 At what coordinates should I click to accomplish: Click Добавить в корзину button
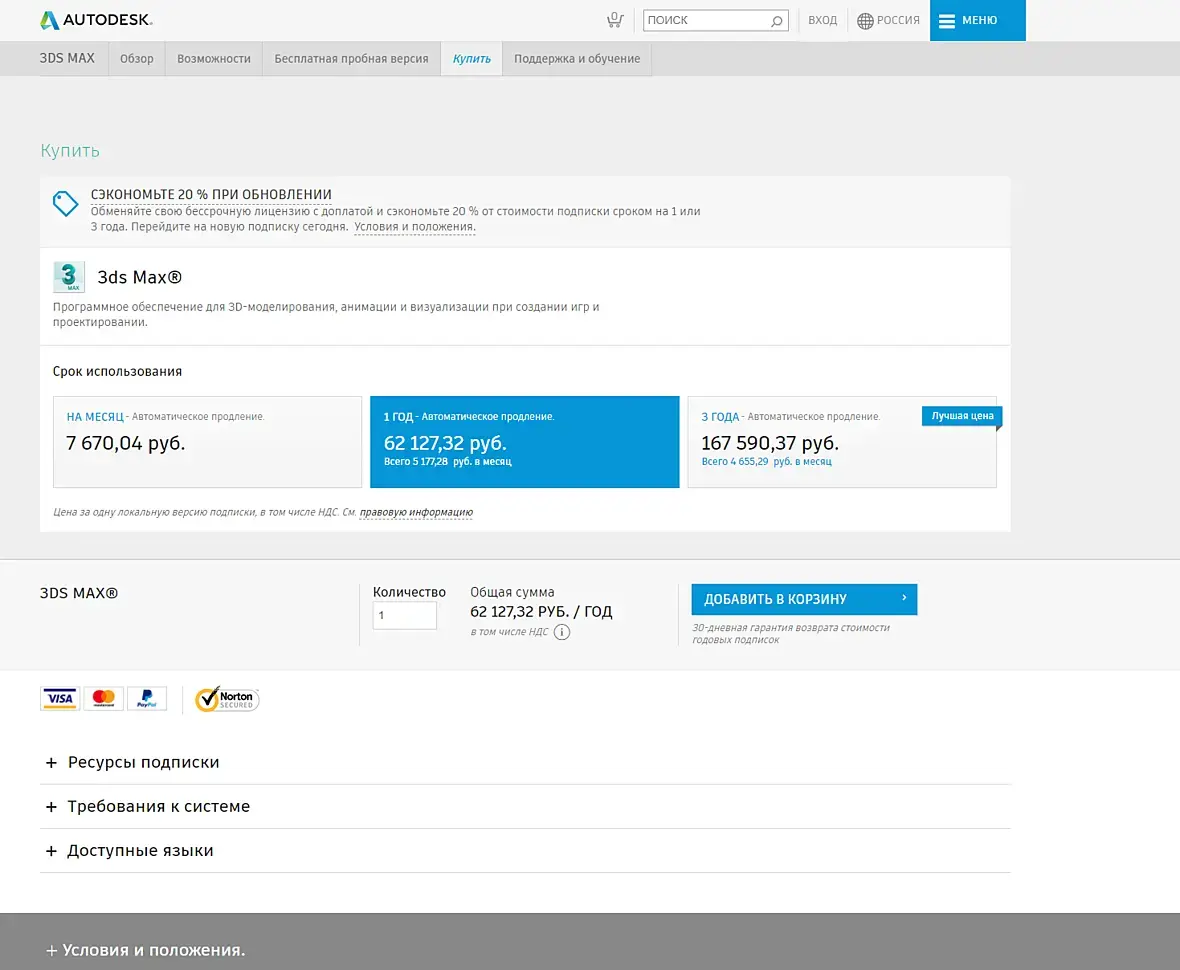pyautogui.click(x=804, y=599)
